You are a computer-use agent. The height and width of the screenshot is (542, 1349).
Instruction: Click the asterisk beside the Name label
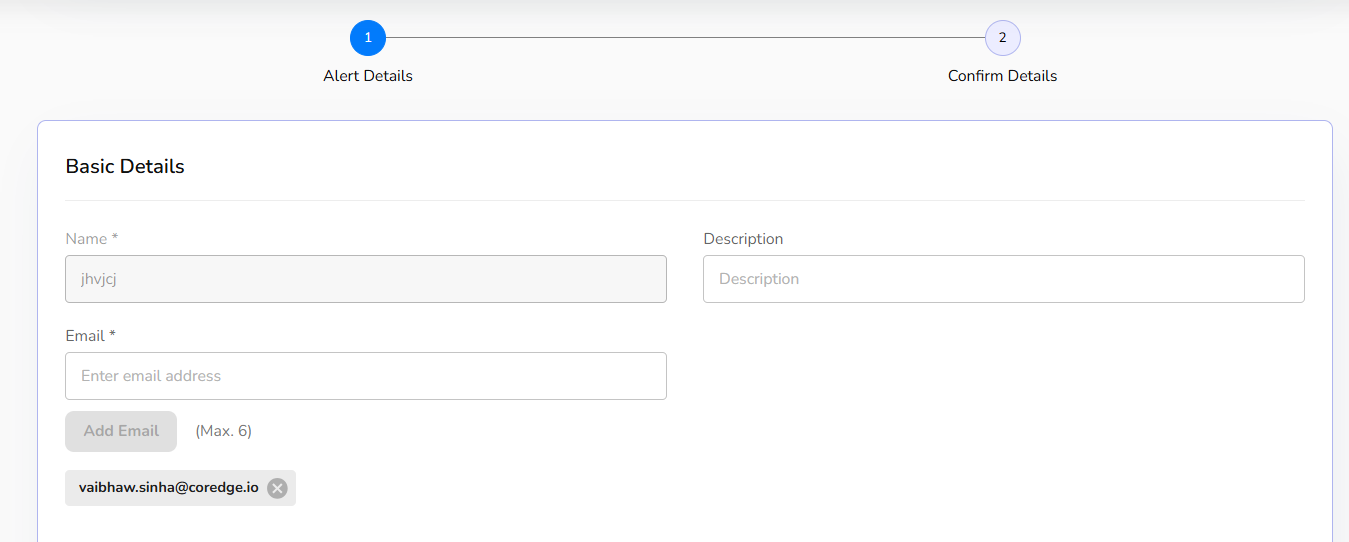[x=115, y=238]
